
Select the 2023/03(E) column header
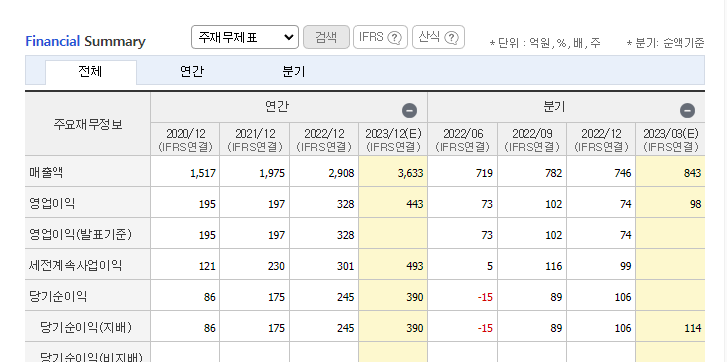[670, 140]
